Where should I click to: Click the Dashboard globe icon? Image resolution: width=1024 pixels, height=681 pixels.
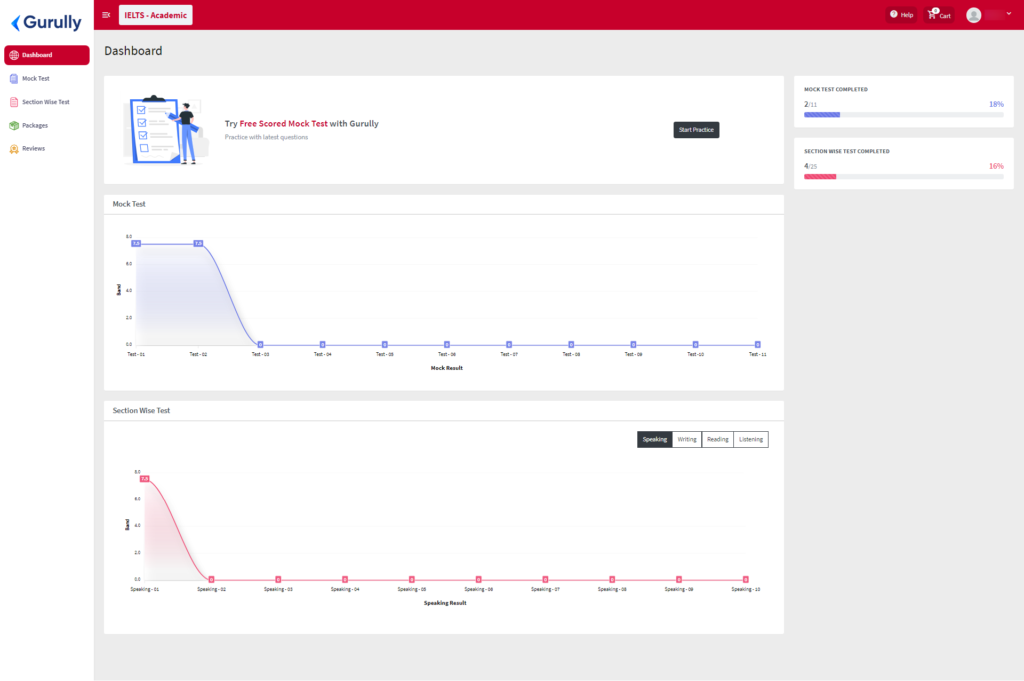(x=14, y=55)
